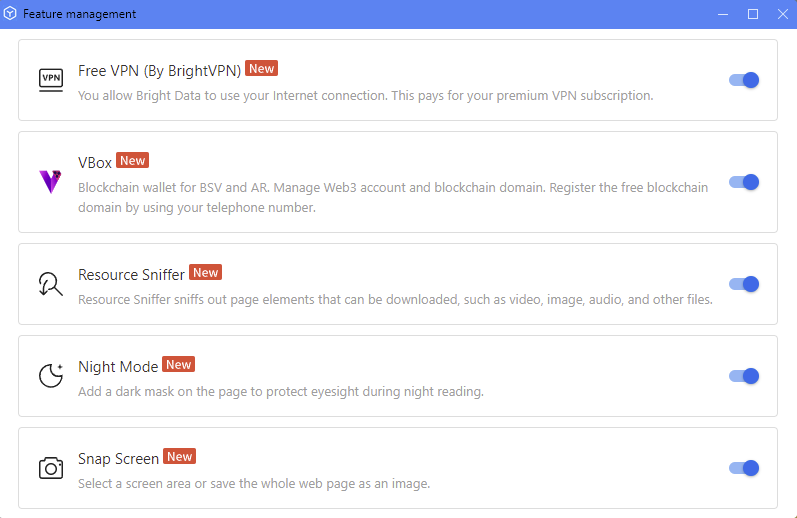Image resolution: width=797 pixels, height=518 pixels.
Task: Close the Feature management window
Action: 783,14
